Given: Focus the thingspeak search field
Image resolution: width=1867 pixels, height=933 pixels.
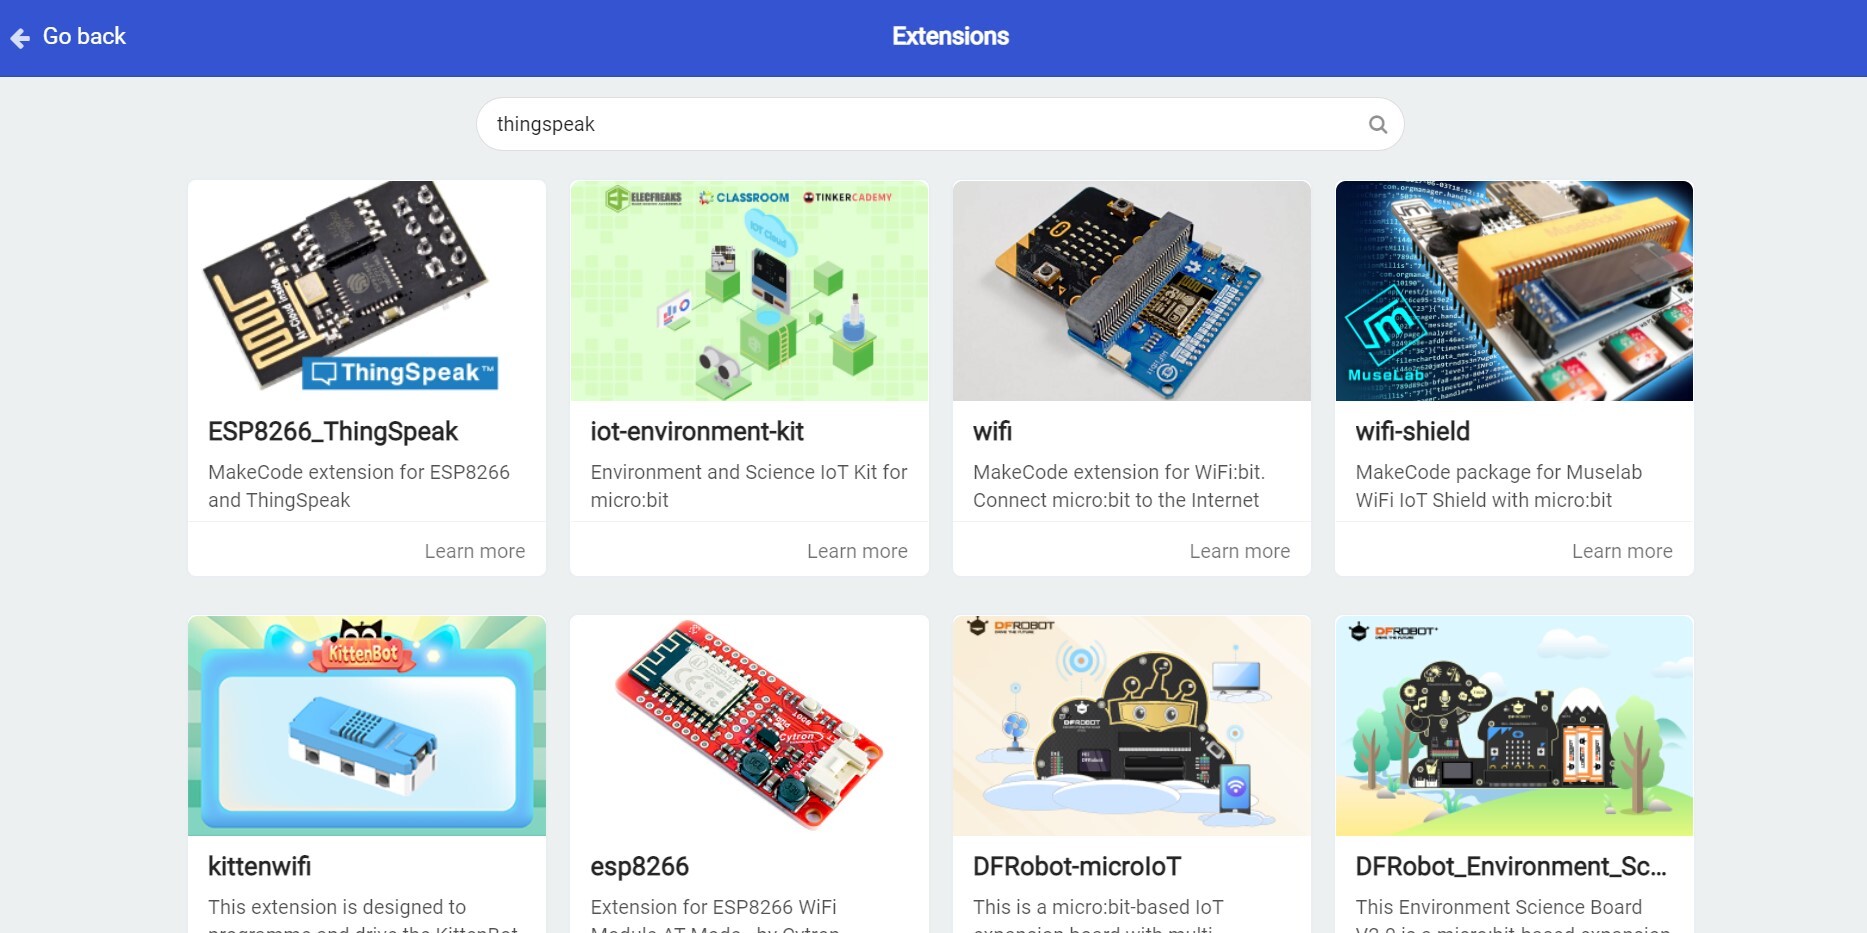Looking at the screenshot, I should tap(940, 124).
